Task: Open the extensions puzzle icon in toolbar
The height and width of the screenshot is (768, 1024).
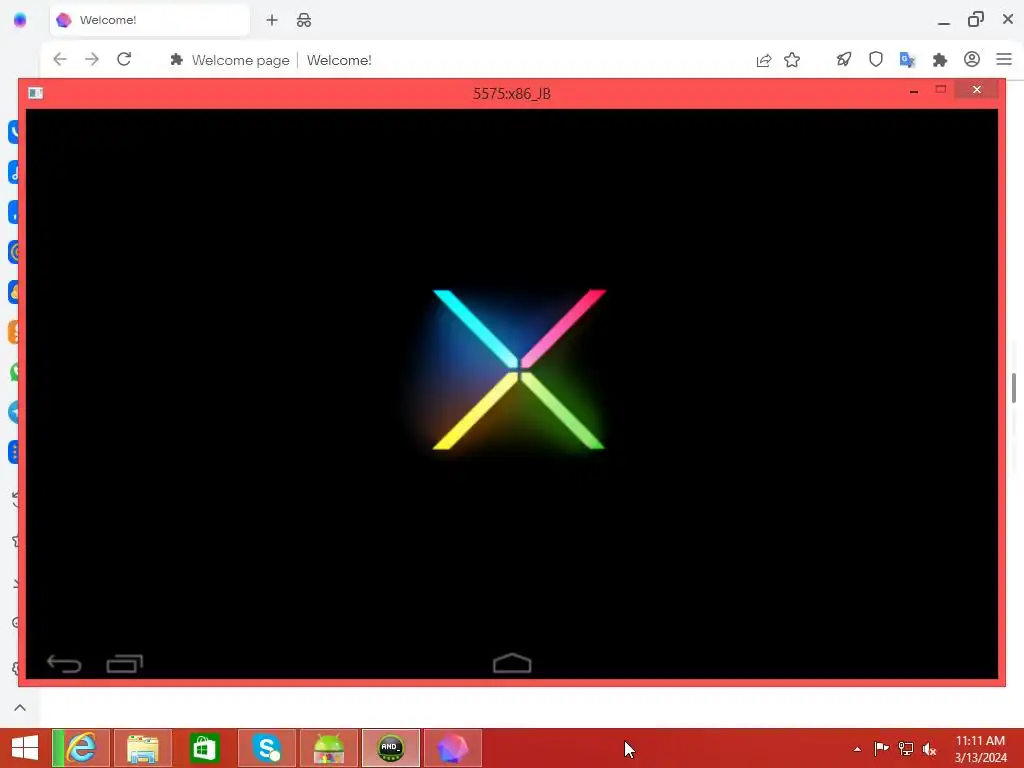Action: pos(940,60)
